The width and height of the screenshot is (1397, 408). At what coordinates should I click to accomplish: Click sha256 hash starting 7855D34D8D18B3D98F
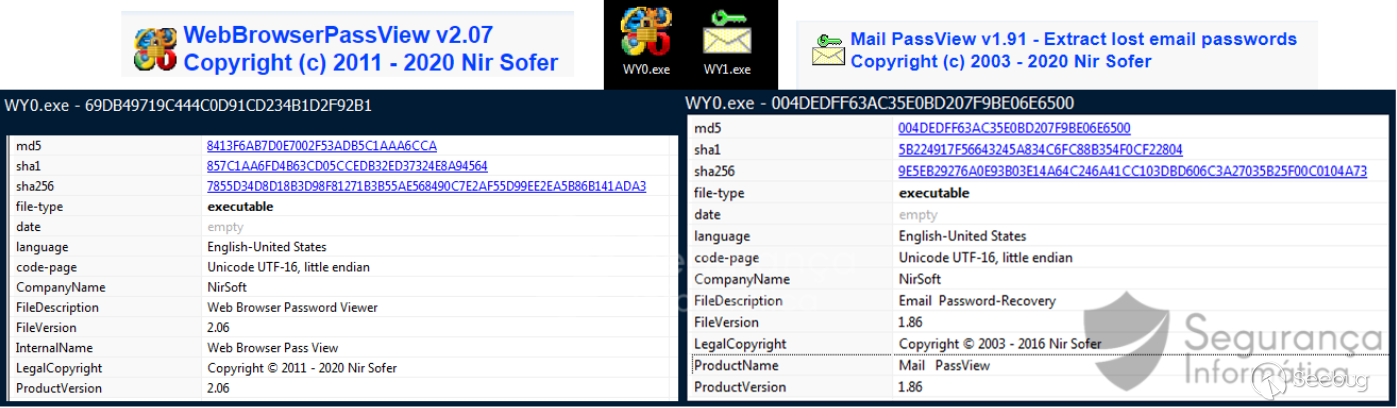coord(426,186)
